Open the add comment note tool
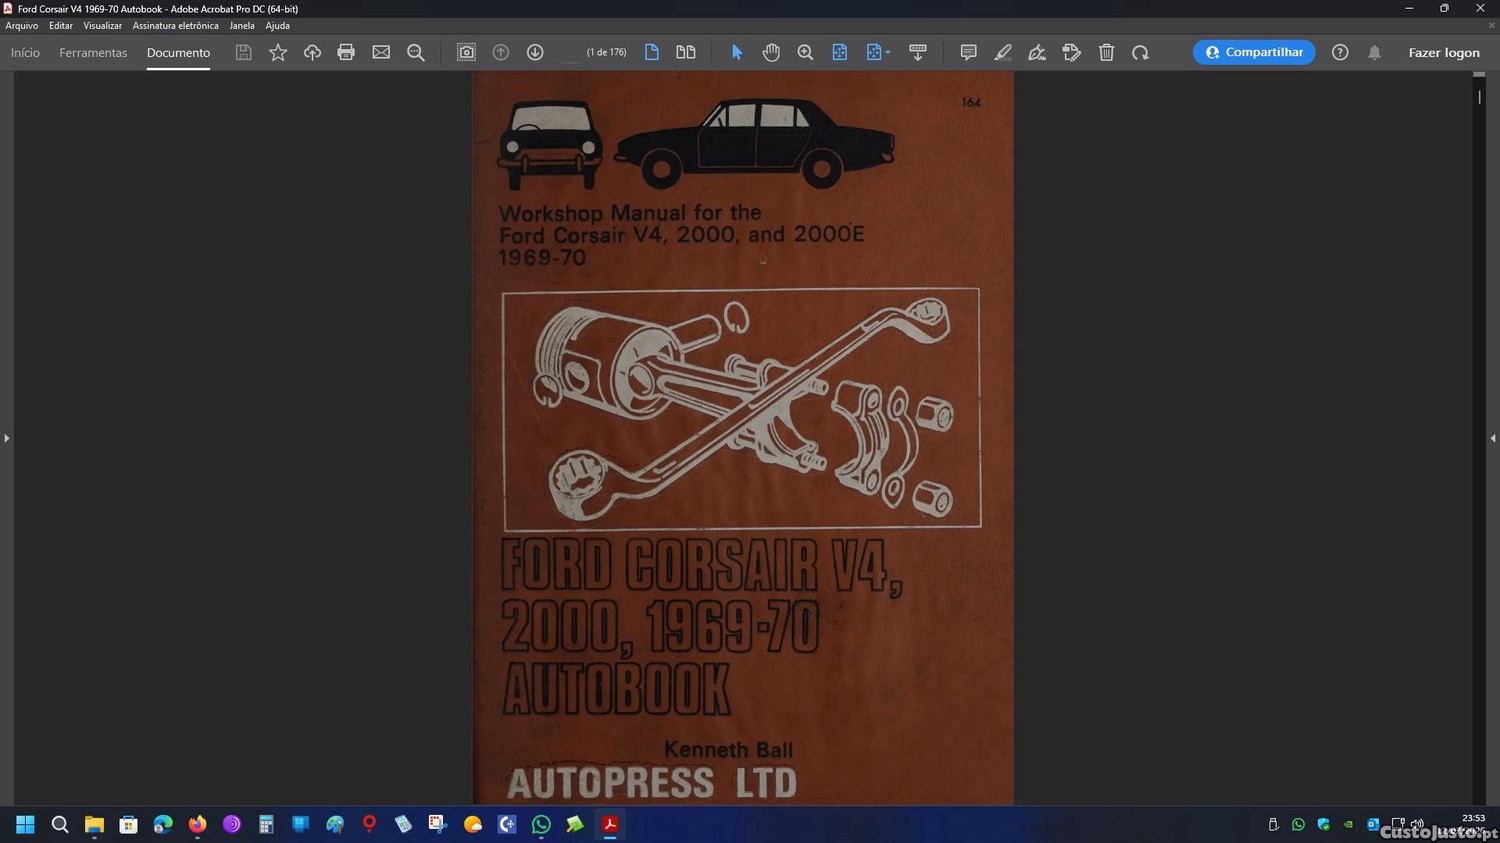Screen dimensions: 1500x843 point(968,53)
